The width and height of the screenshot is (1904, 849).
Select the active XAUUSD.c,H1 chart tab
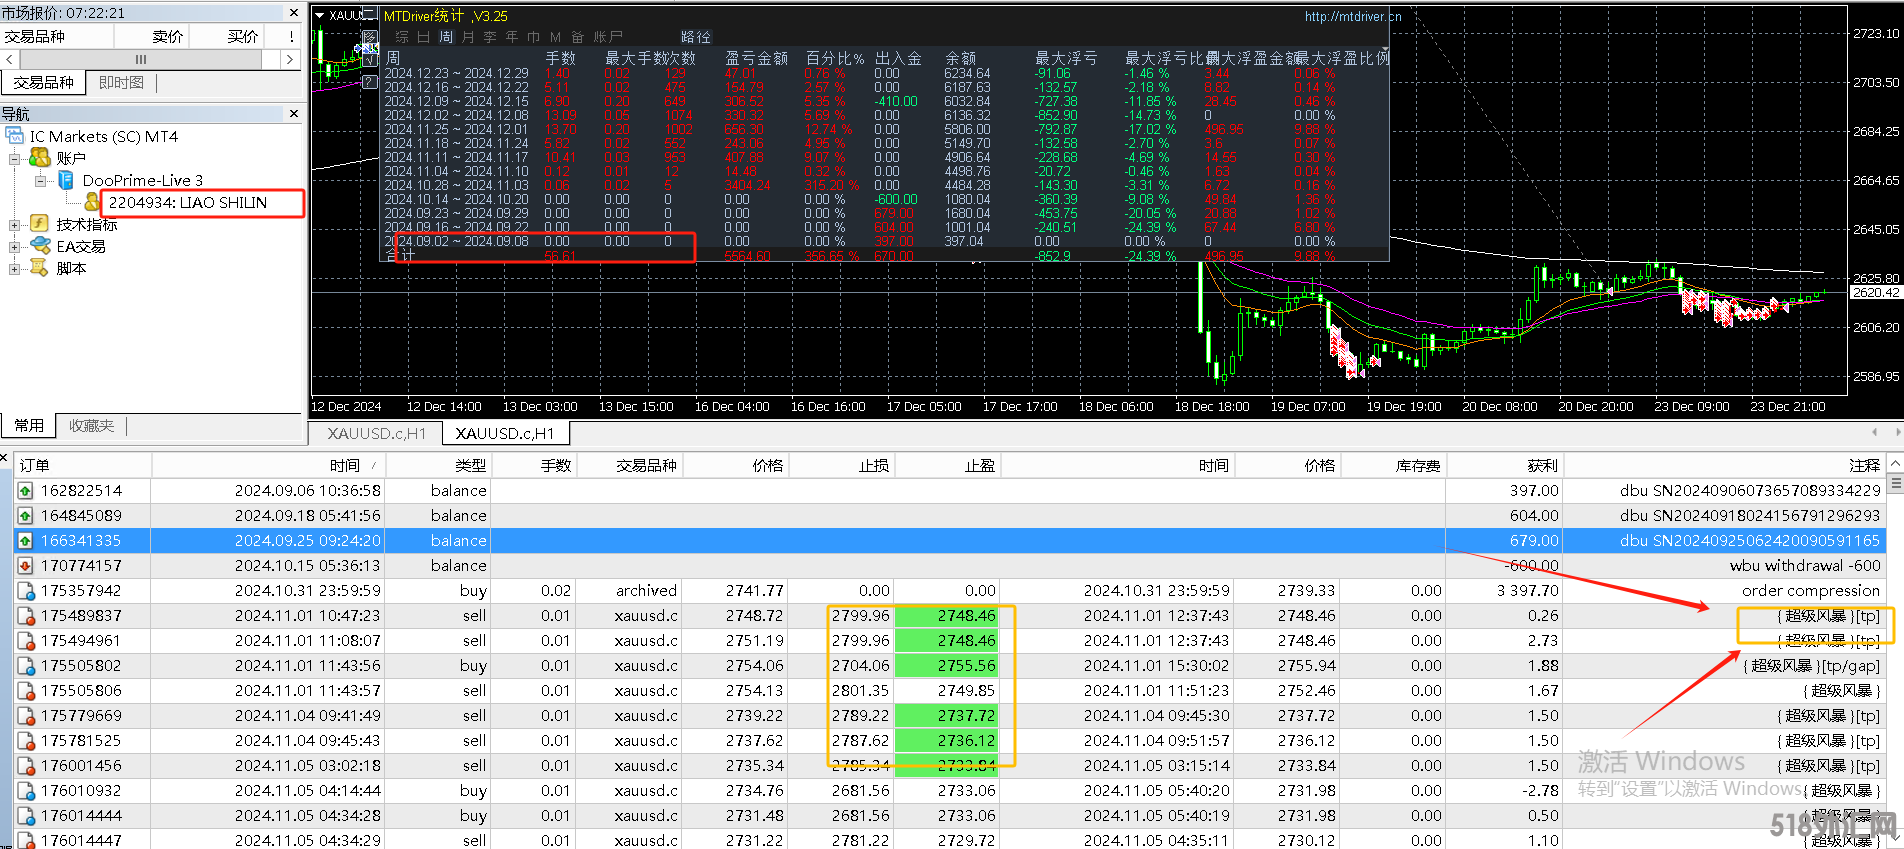505,433
